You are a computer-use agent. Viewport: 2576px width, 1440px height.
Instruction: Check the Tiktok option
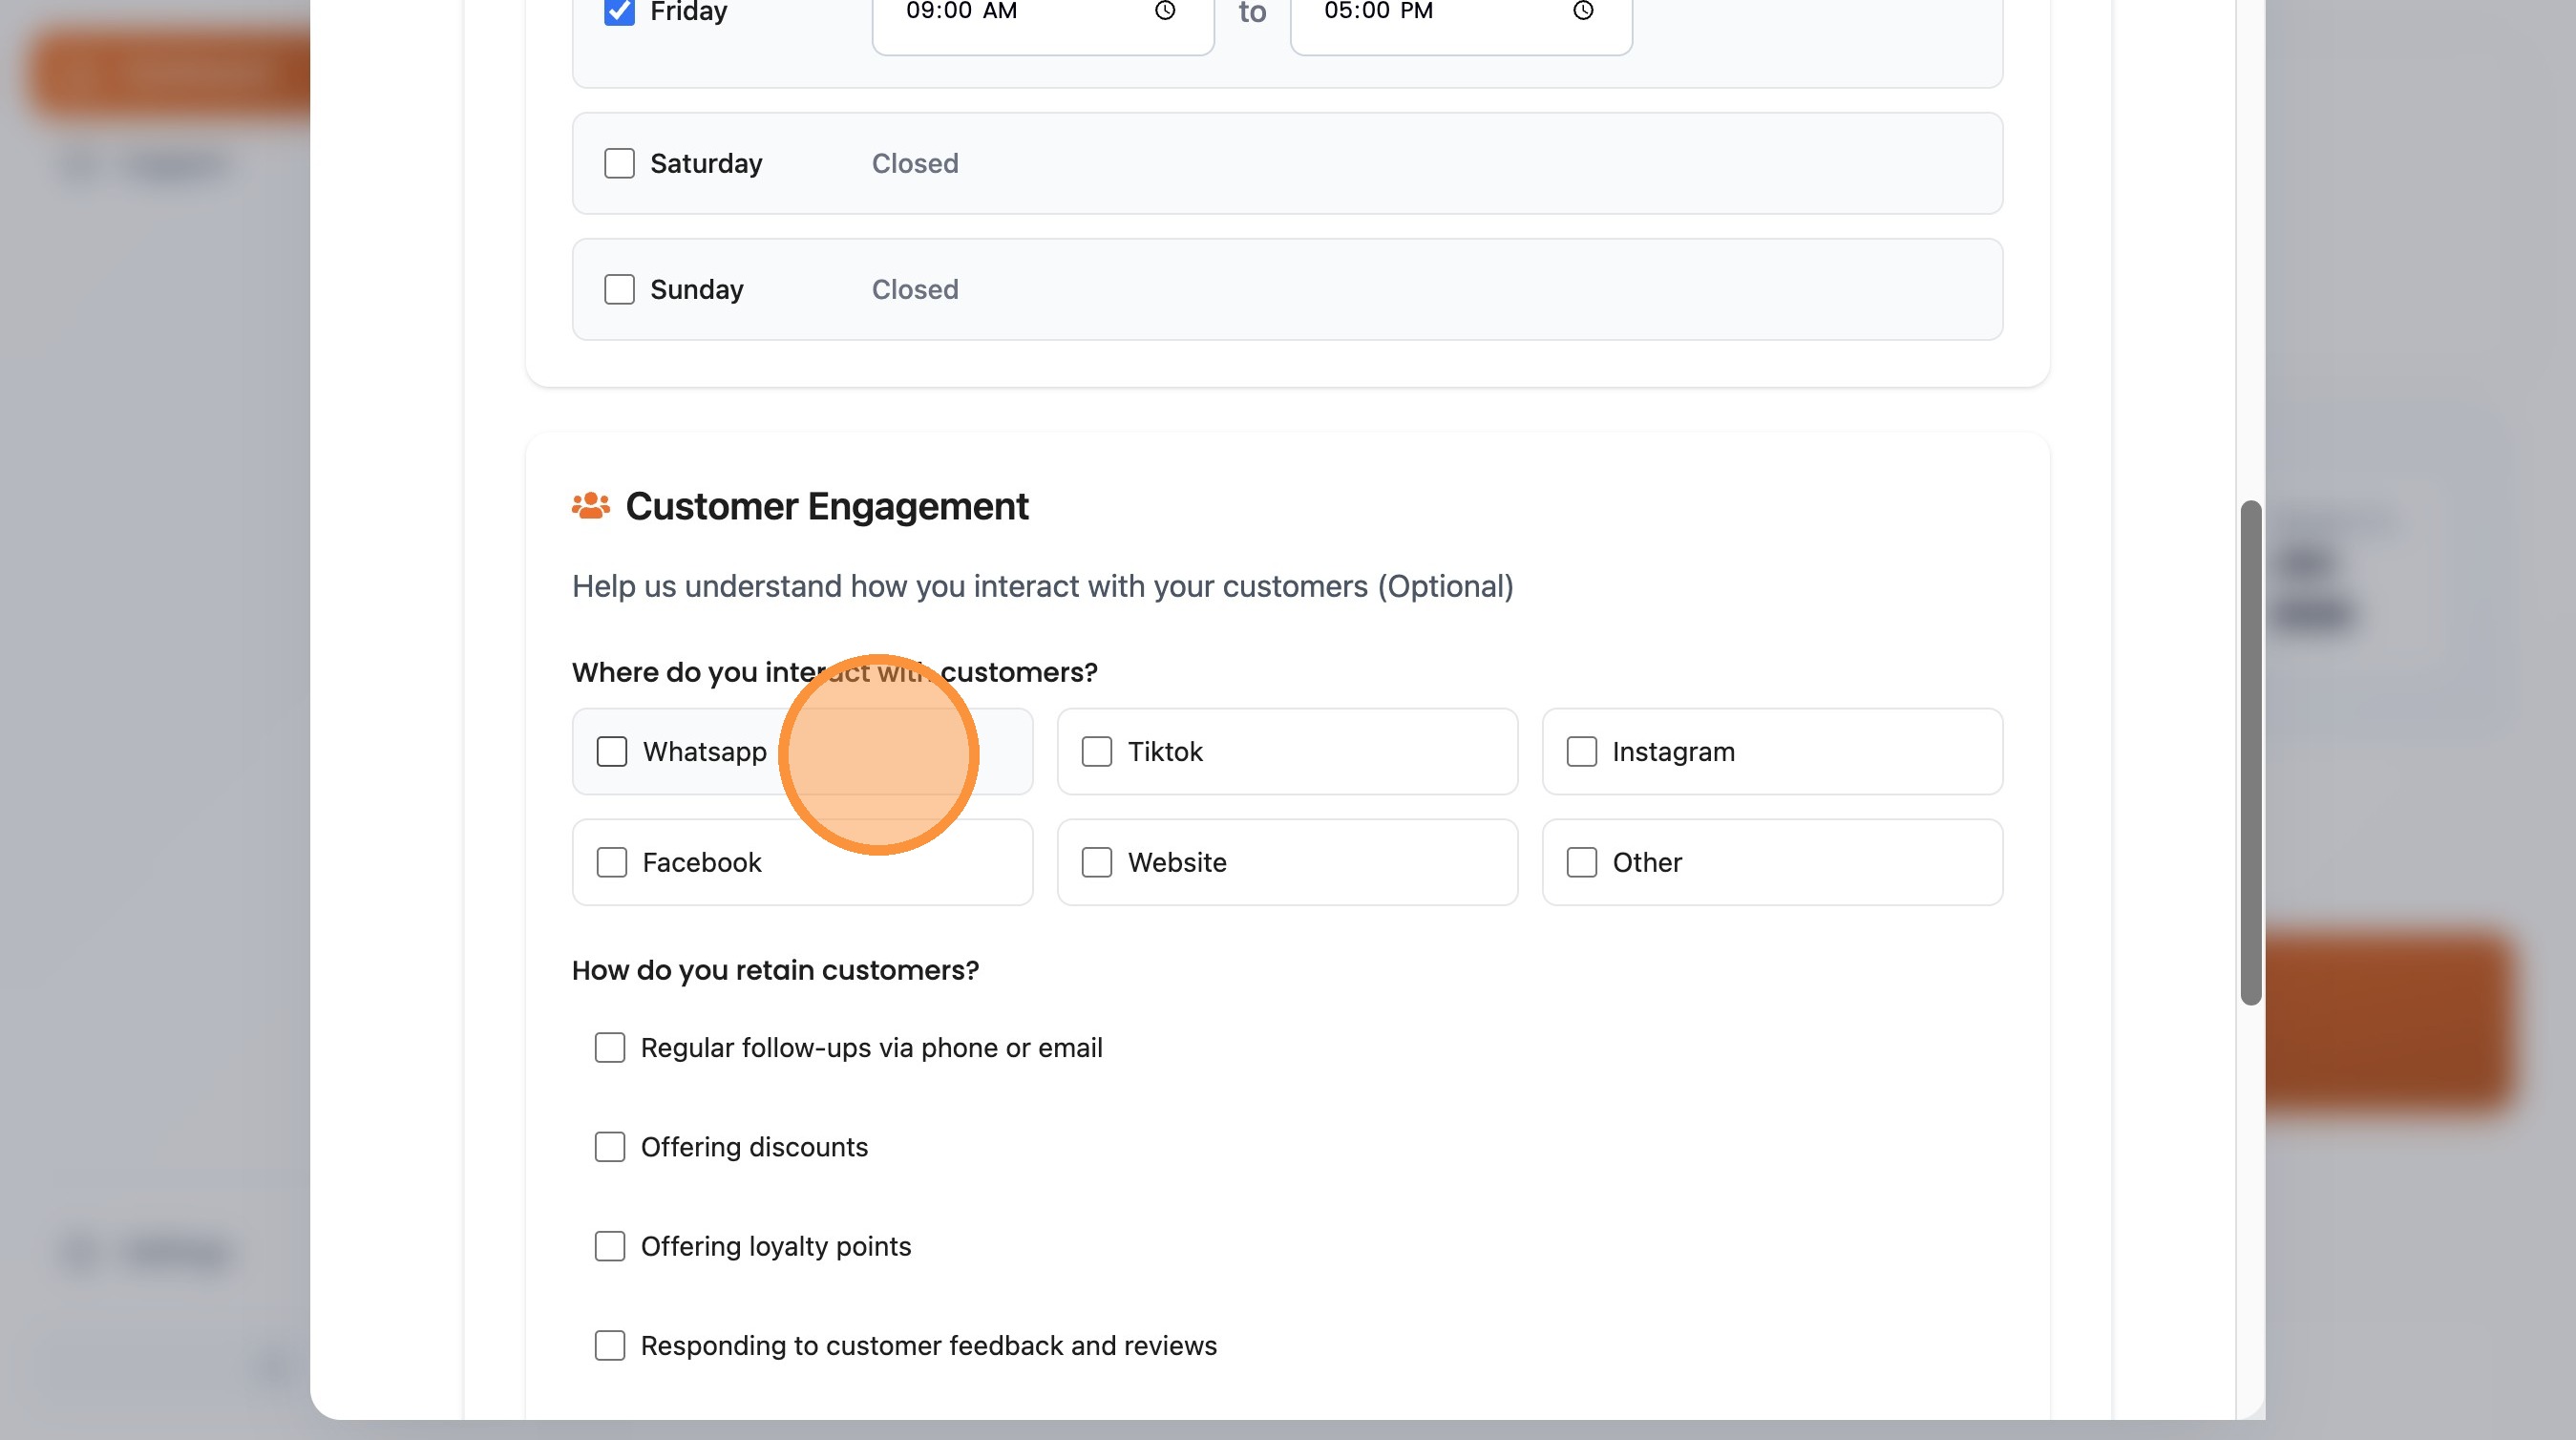click(x=1097, y=751)
